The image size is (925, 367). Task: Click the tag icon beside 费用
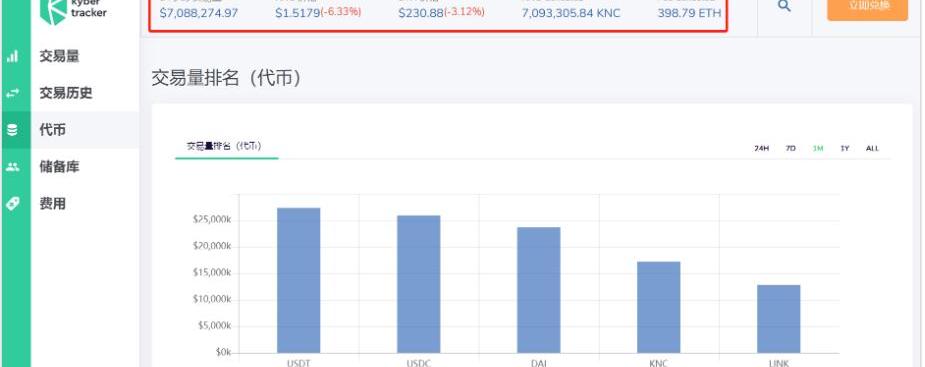click(12, 204)
